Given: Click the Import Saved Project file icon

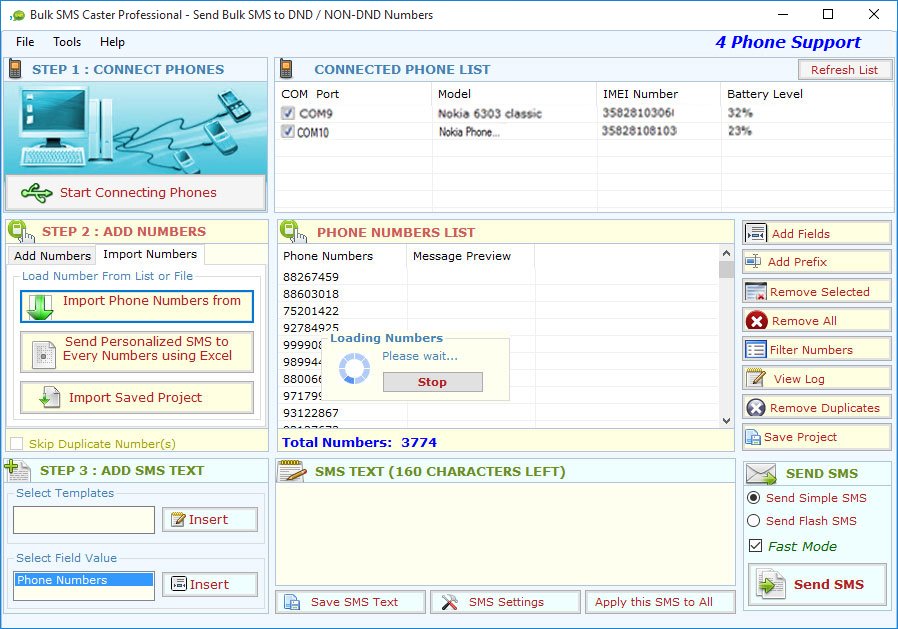Looking at the screenshot, I should point(50,398).
